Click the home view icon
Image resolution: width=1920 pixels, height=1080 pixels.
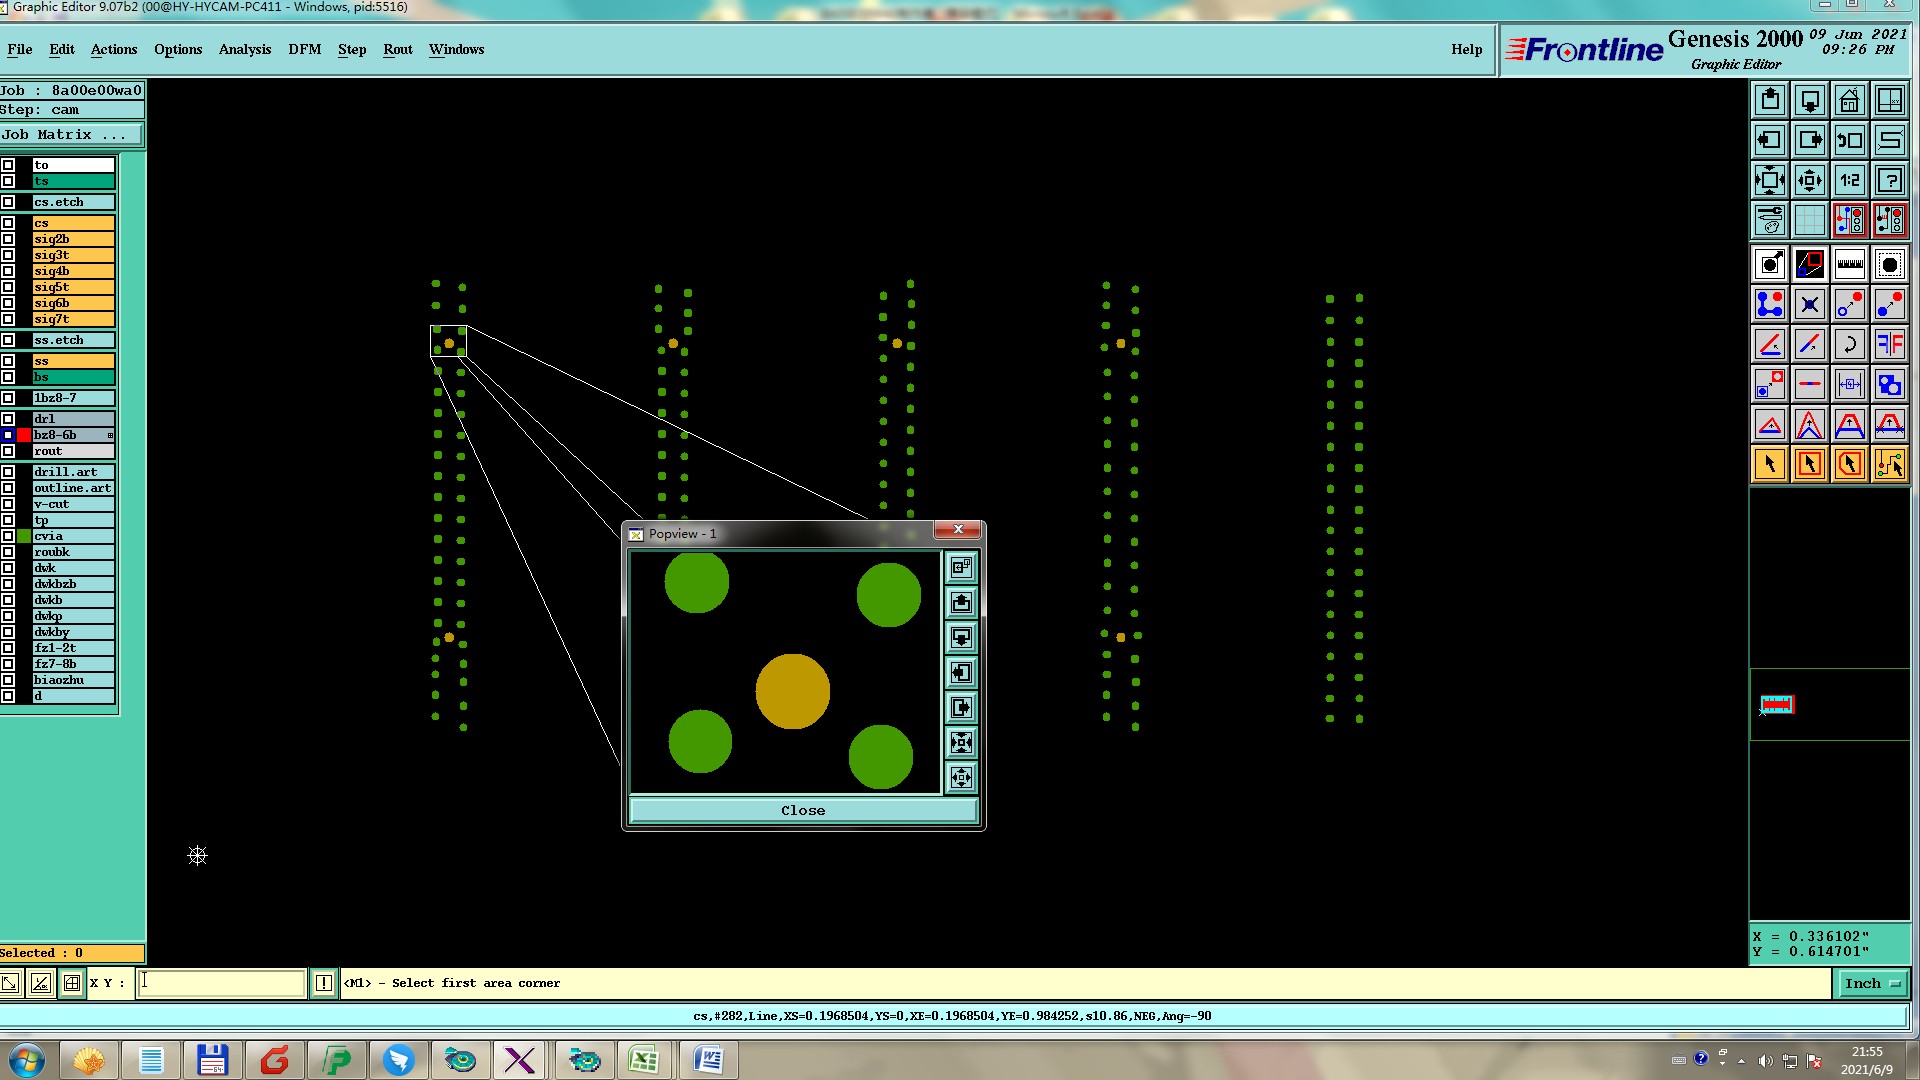tap(1849, 101)
